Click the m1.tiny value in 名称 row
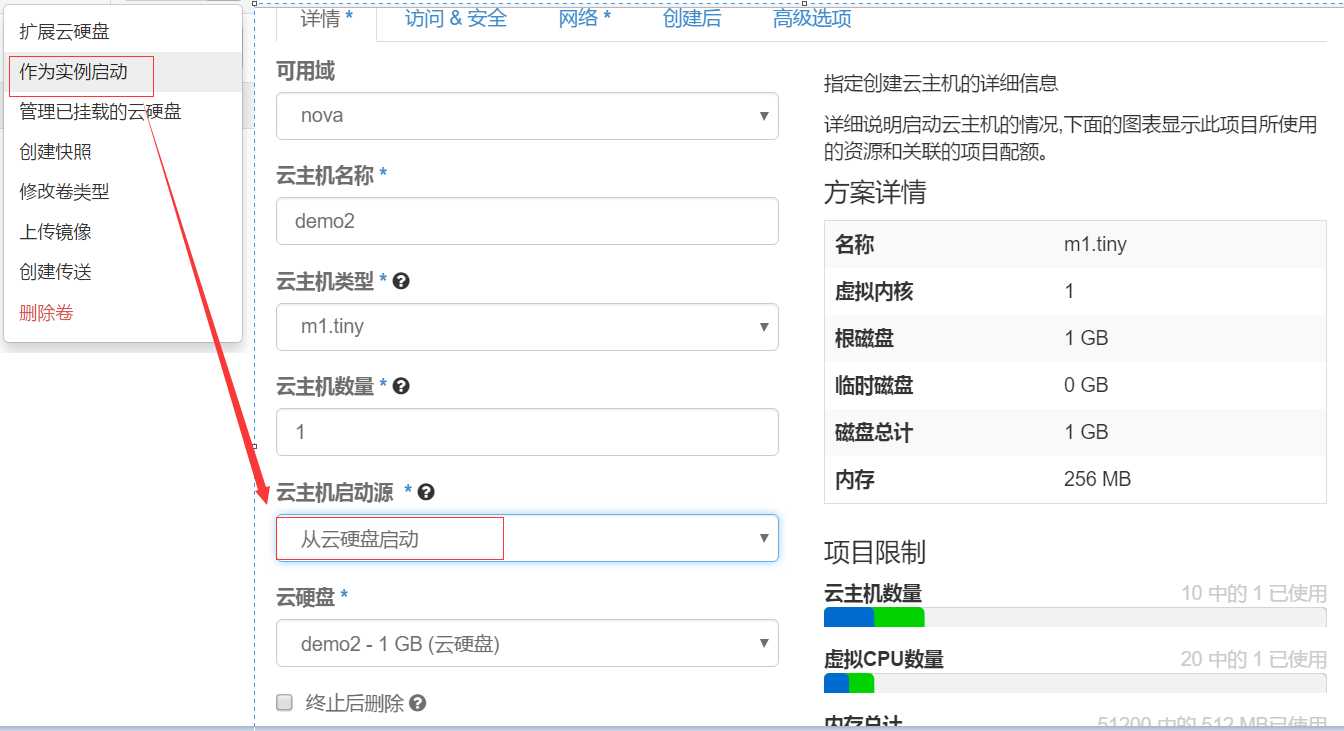This screenshot has width=1344, height=731. [x=1096, y=245]
